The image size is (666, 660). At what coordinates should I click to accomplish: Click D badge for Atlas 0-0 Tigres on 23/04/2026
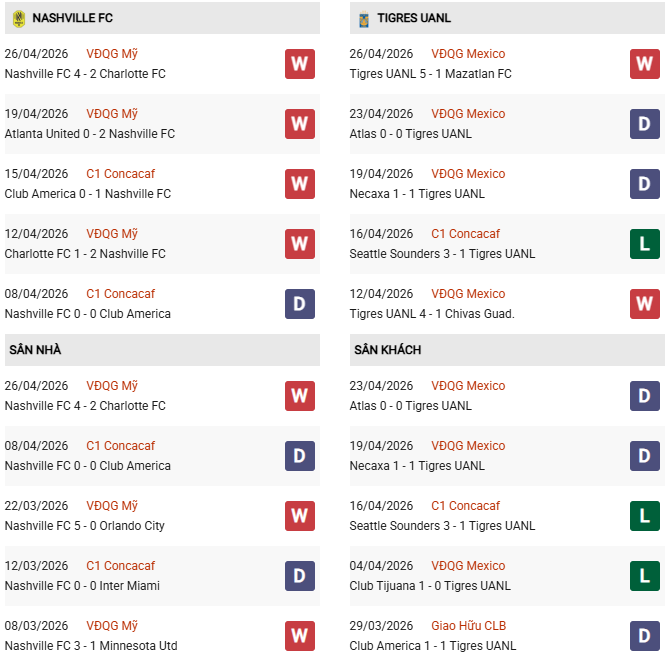644,124
